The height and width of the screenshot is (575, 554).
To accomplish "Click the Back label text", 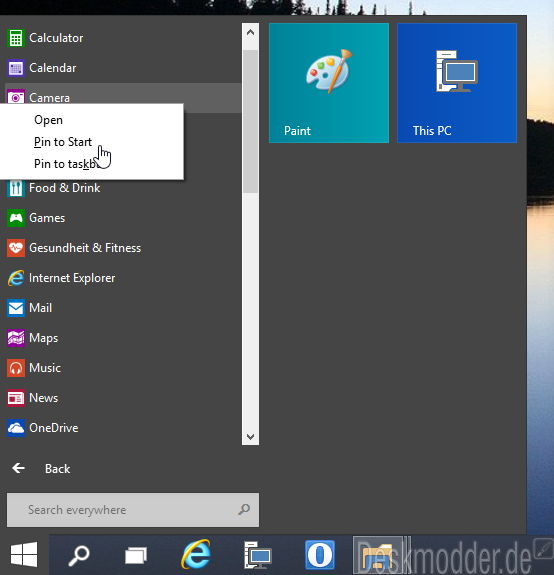I will tap(58, 469).
